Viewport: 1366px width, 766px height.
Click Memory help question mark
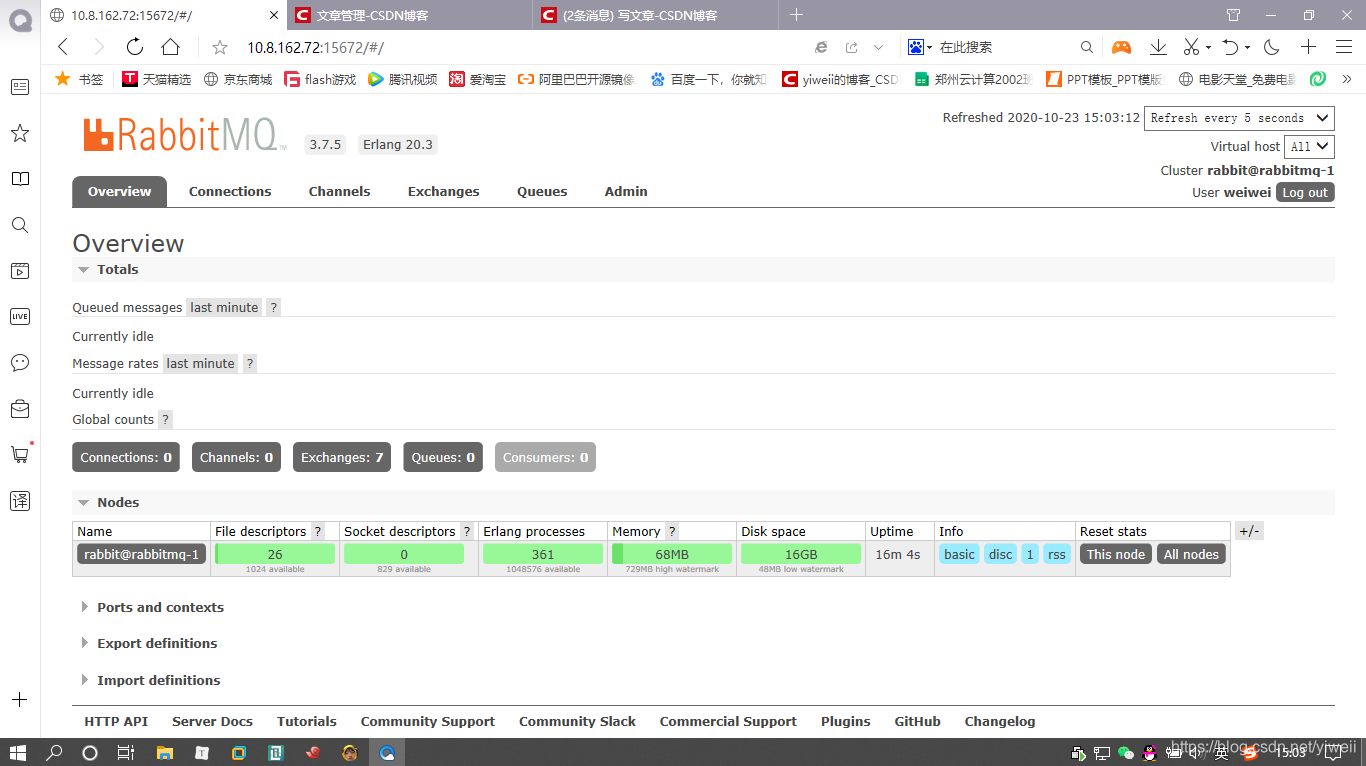pos(672,531)
